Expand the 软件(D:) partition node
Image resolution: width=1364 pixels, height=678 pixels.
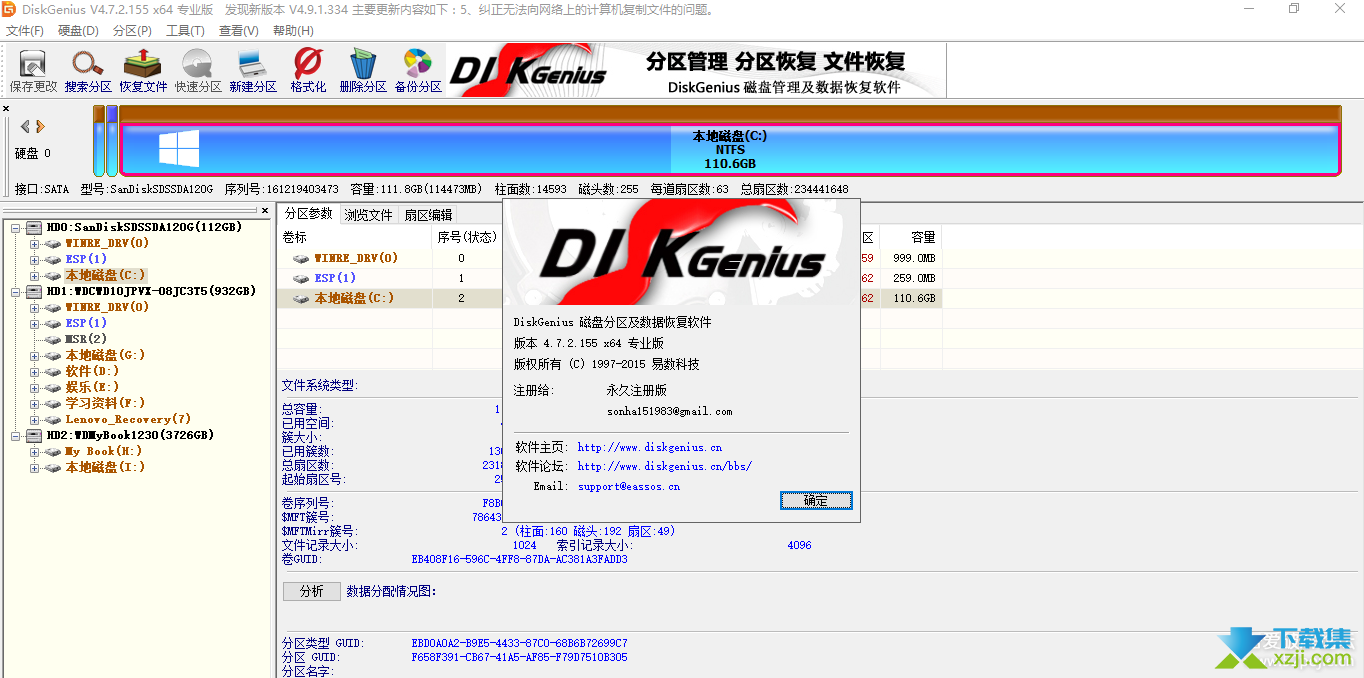click(35, 371)
